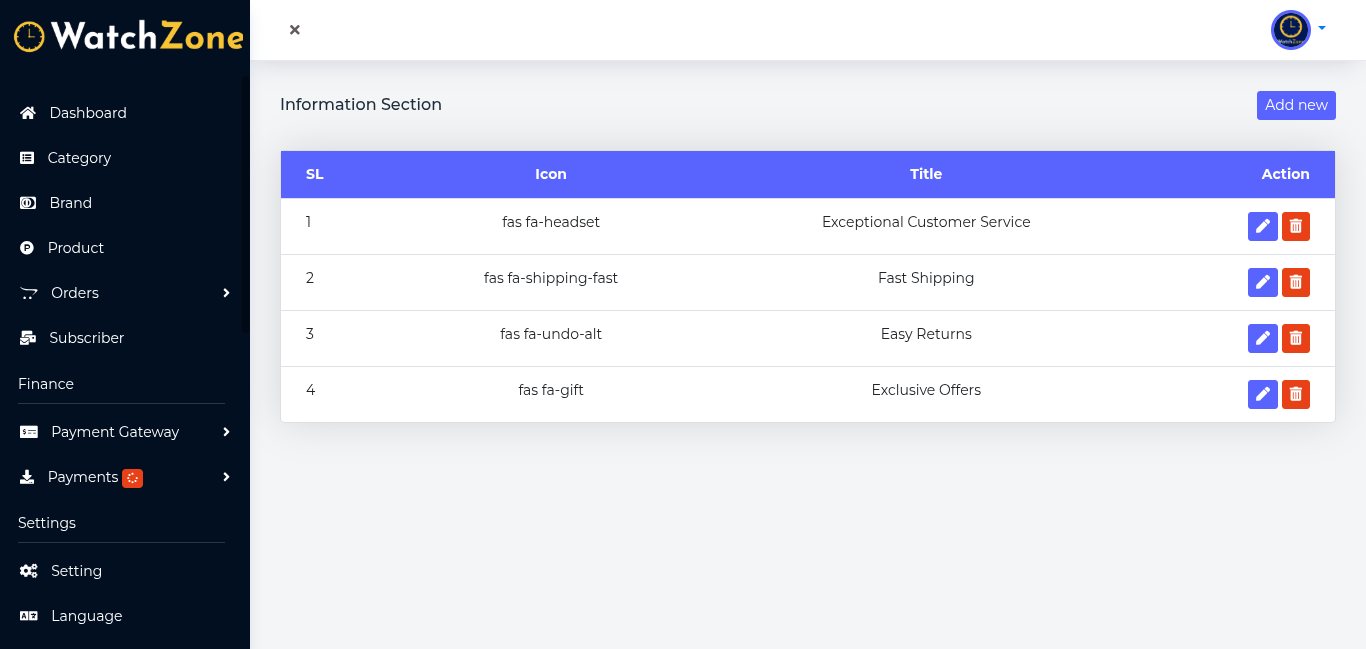Delete the Fast Shipping row
Viewport: 1366px width, 649px height.
[1296, 283]
